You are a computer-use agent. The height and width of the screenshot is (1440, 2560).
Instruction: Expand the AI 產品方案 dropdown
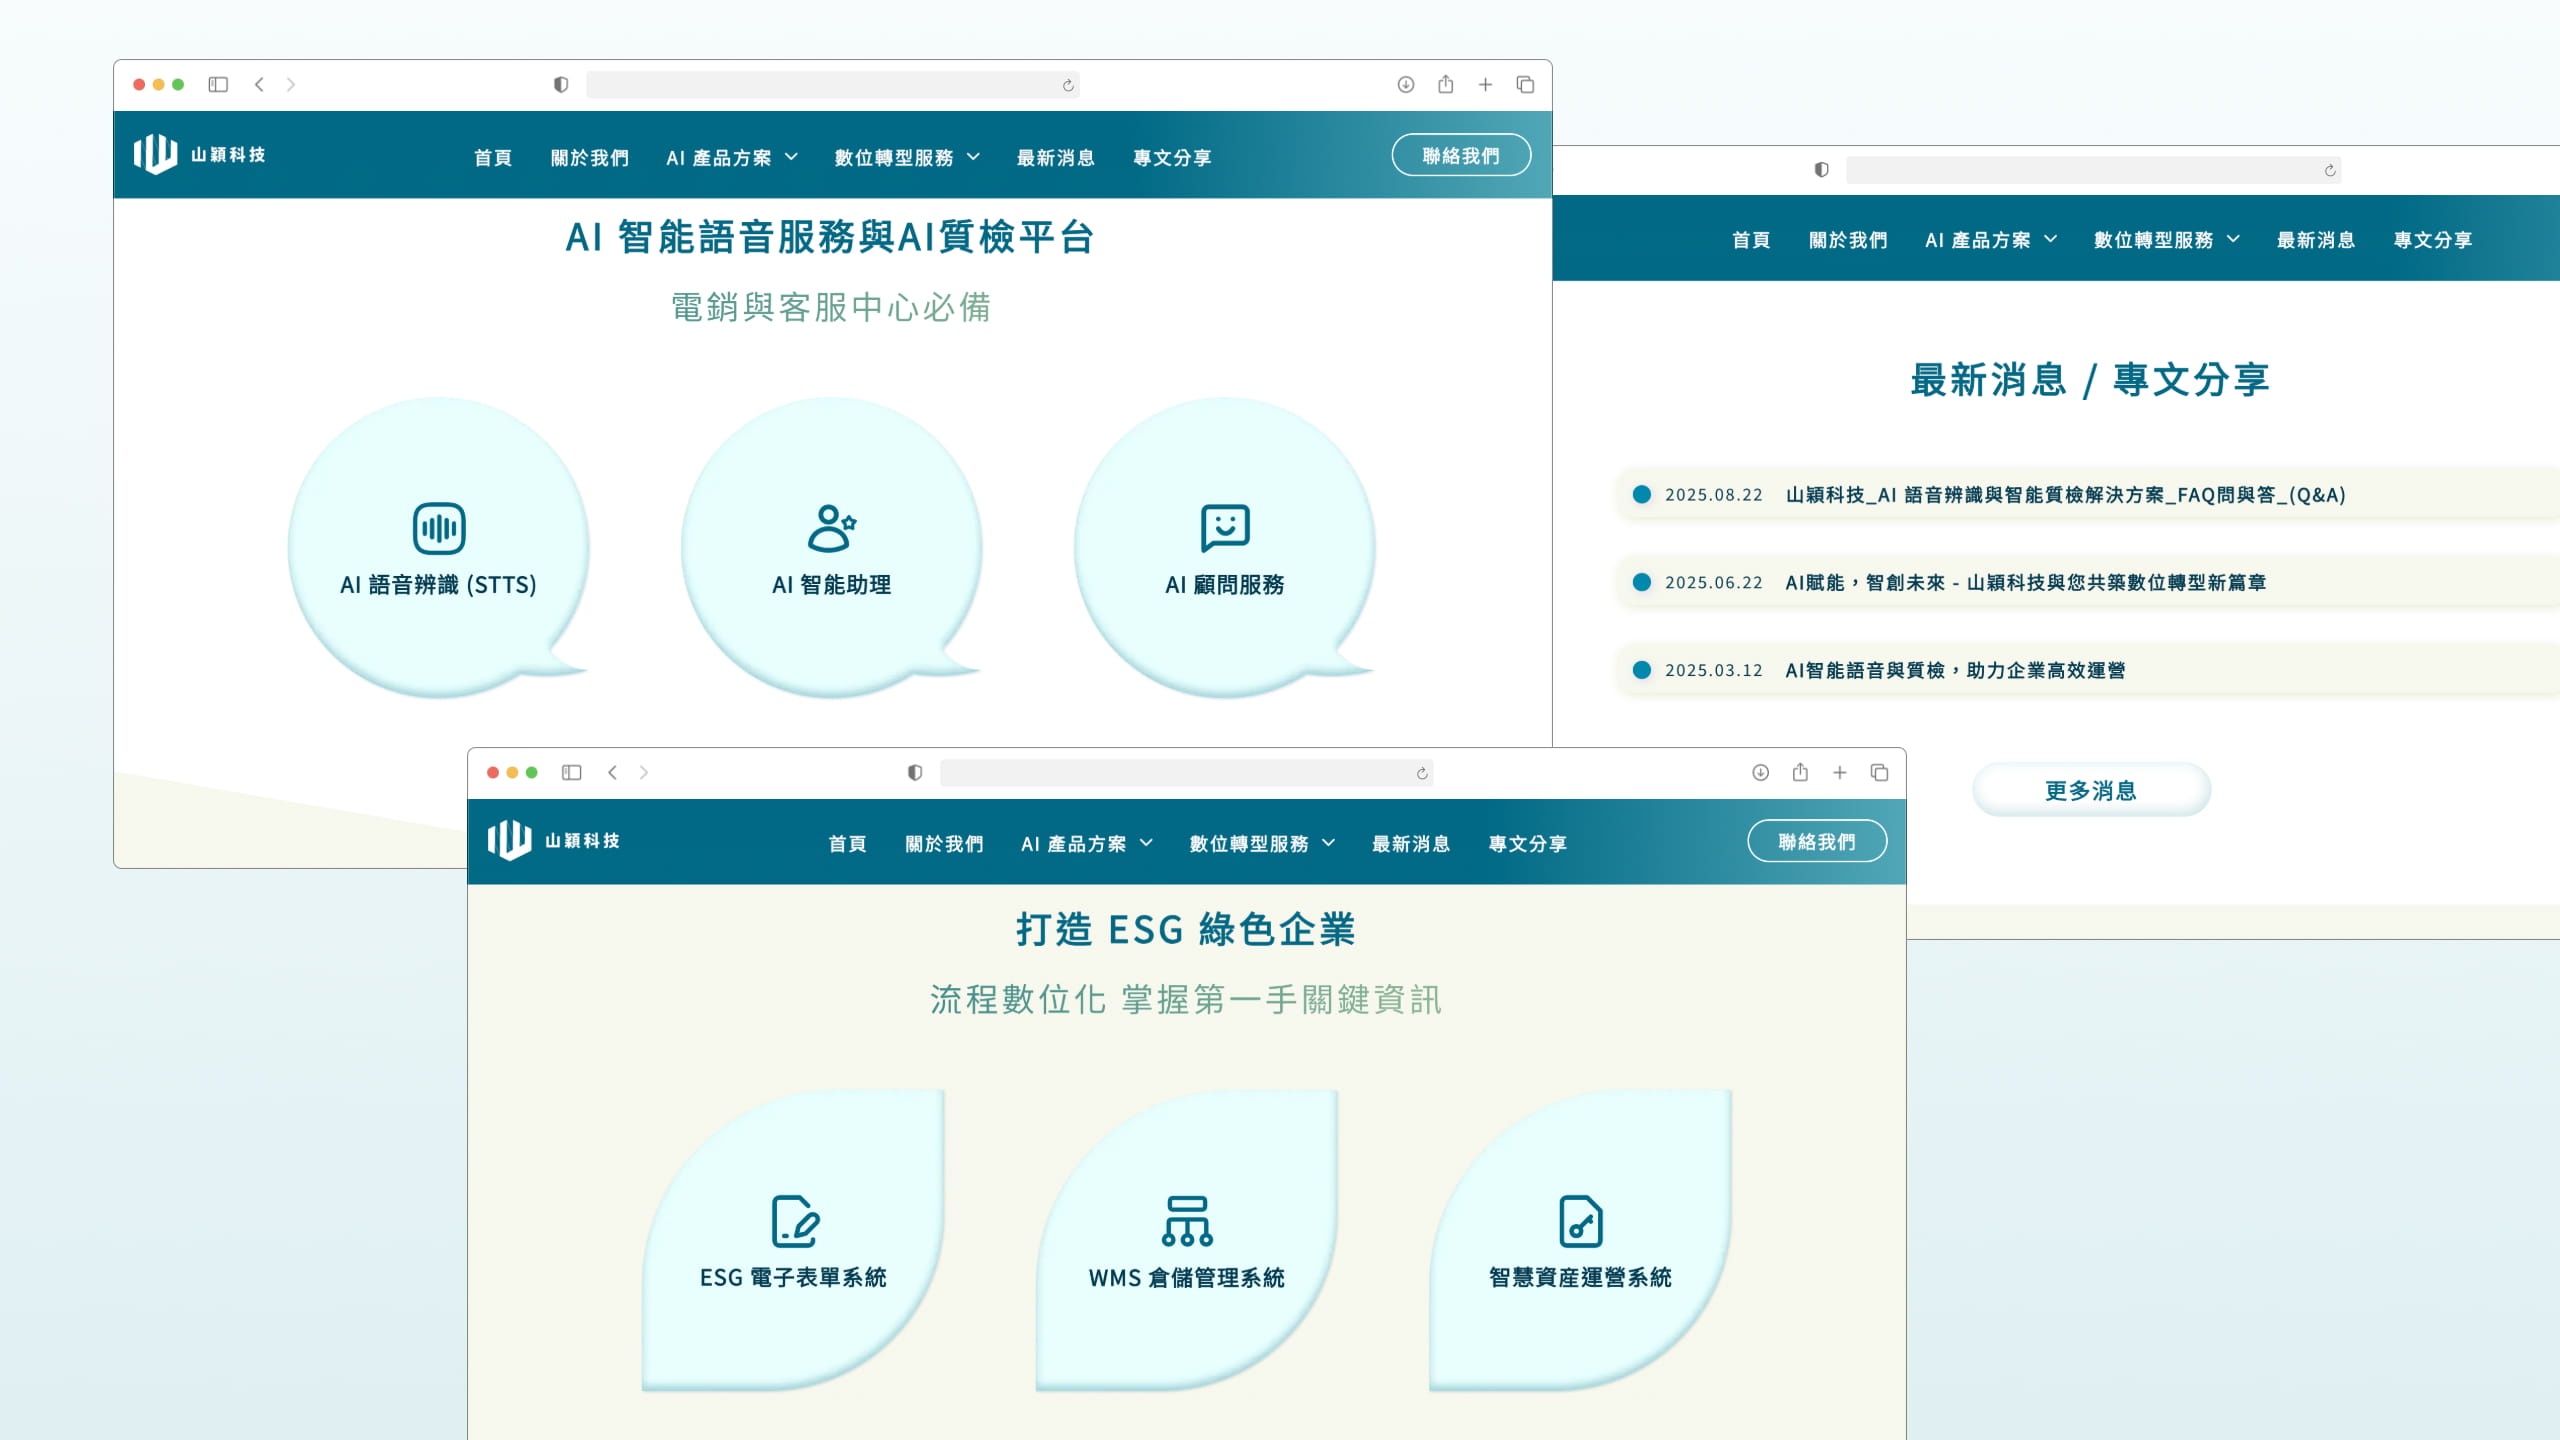pos(729,157)
